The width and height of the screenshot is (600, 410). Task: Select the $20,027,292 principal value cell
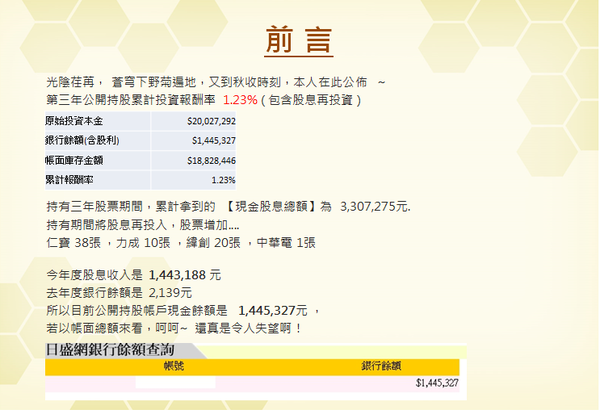(211, 120)
